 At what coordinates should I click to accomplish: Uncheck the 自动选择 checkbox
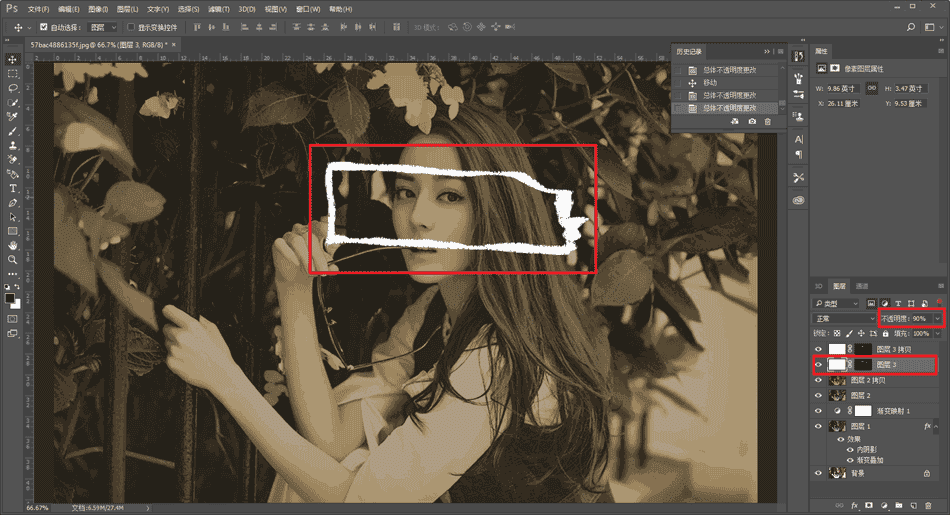click(43, 27)
